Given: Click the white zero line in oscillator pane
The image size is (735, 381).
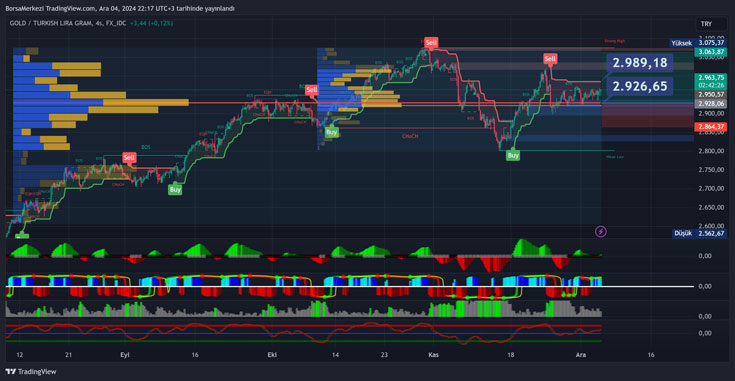Looking at the screenshot, I should [x=350, y=286].
